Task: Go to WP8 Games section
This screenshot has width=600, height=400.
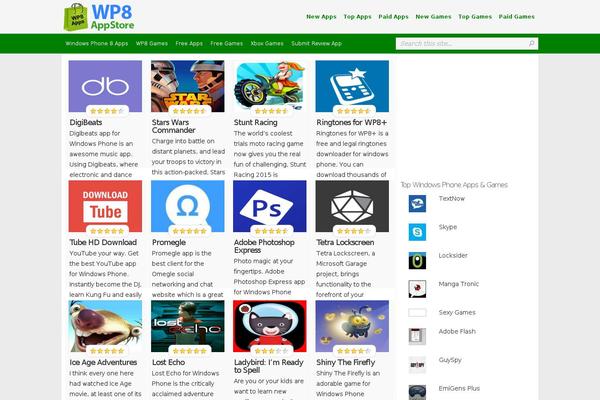Action: click(152, 44)
